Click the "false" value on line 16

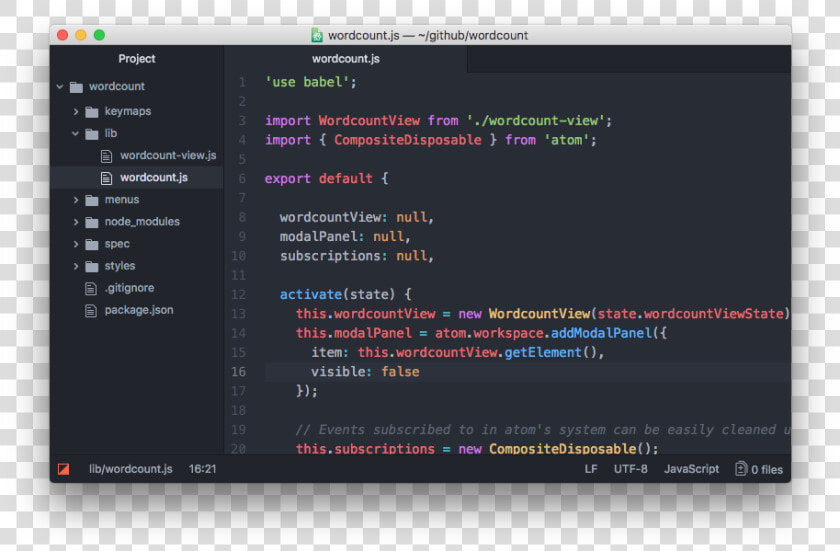tap(400, 372)
